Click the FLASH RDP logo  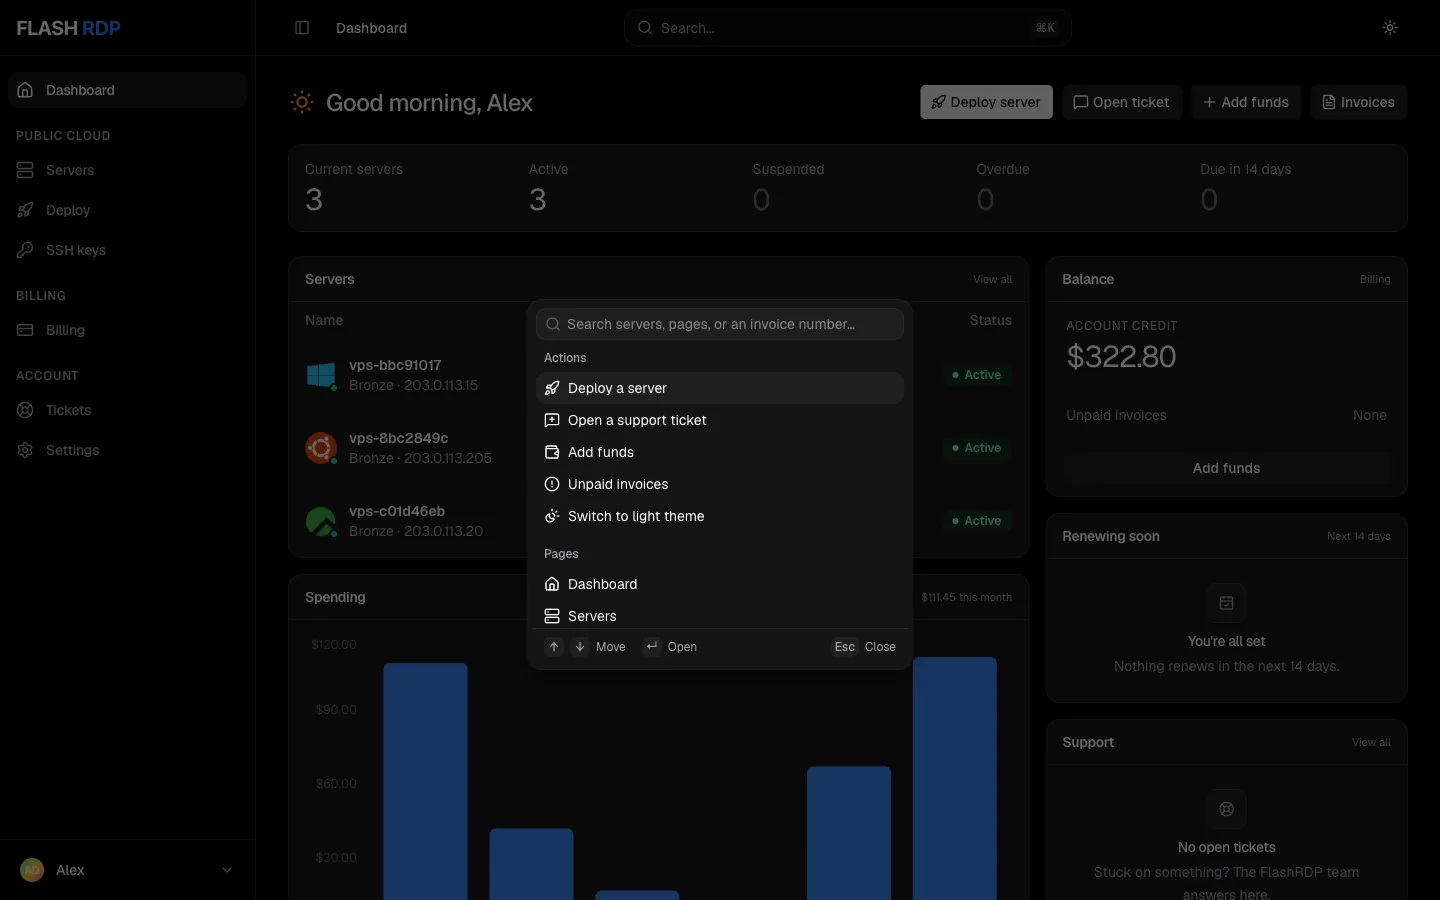coord(68,28)
